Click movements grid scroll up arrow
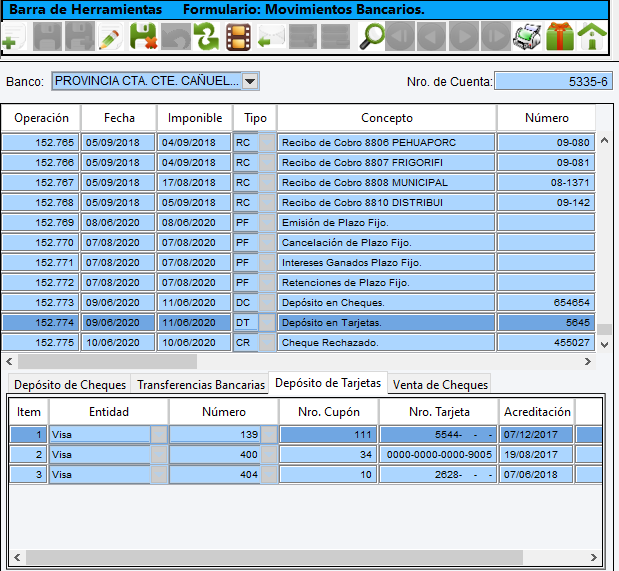This screenshot has height=571, width=619. click(604, 140)
